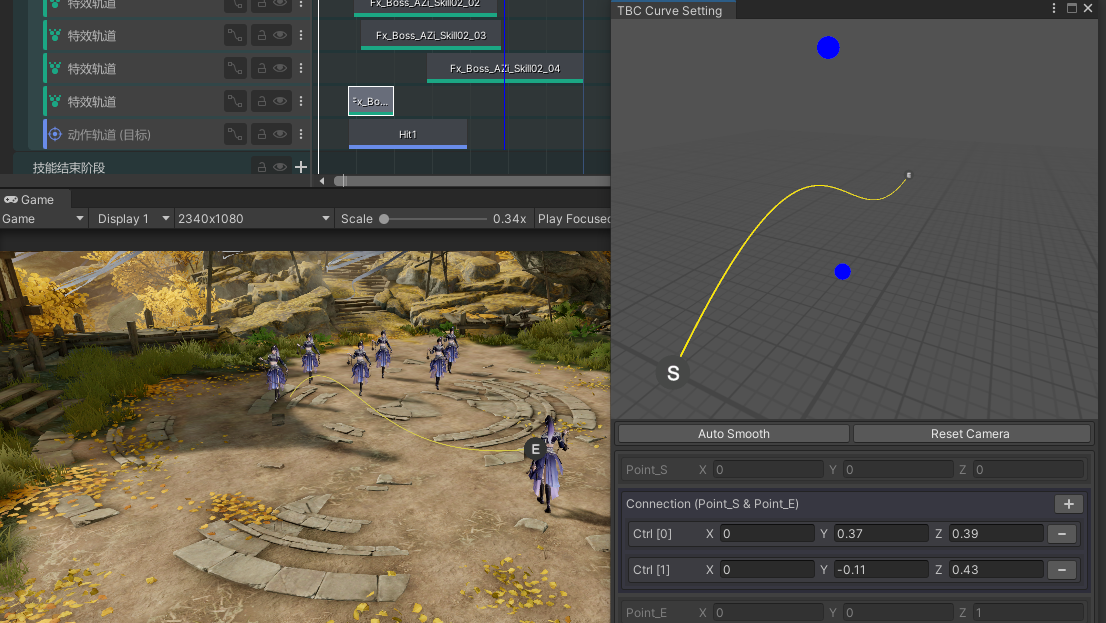Viewport: 1106px width, 623px height.
Task: Open the 2340x1080 resolution dropdown
Action: pyautogui.click(x=254, y=219)
